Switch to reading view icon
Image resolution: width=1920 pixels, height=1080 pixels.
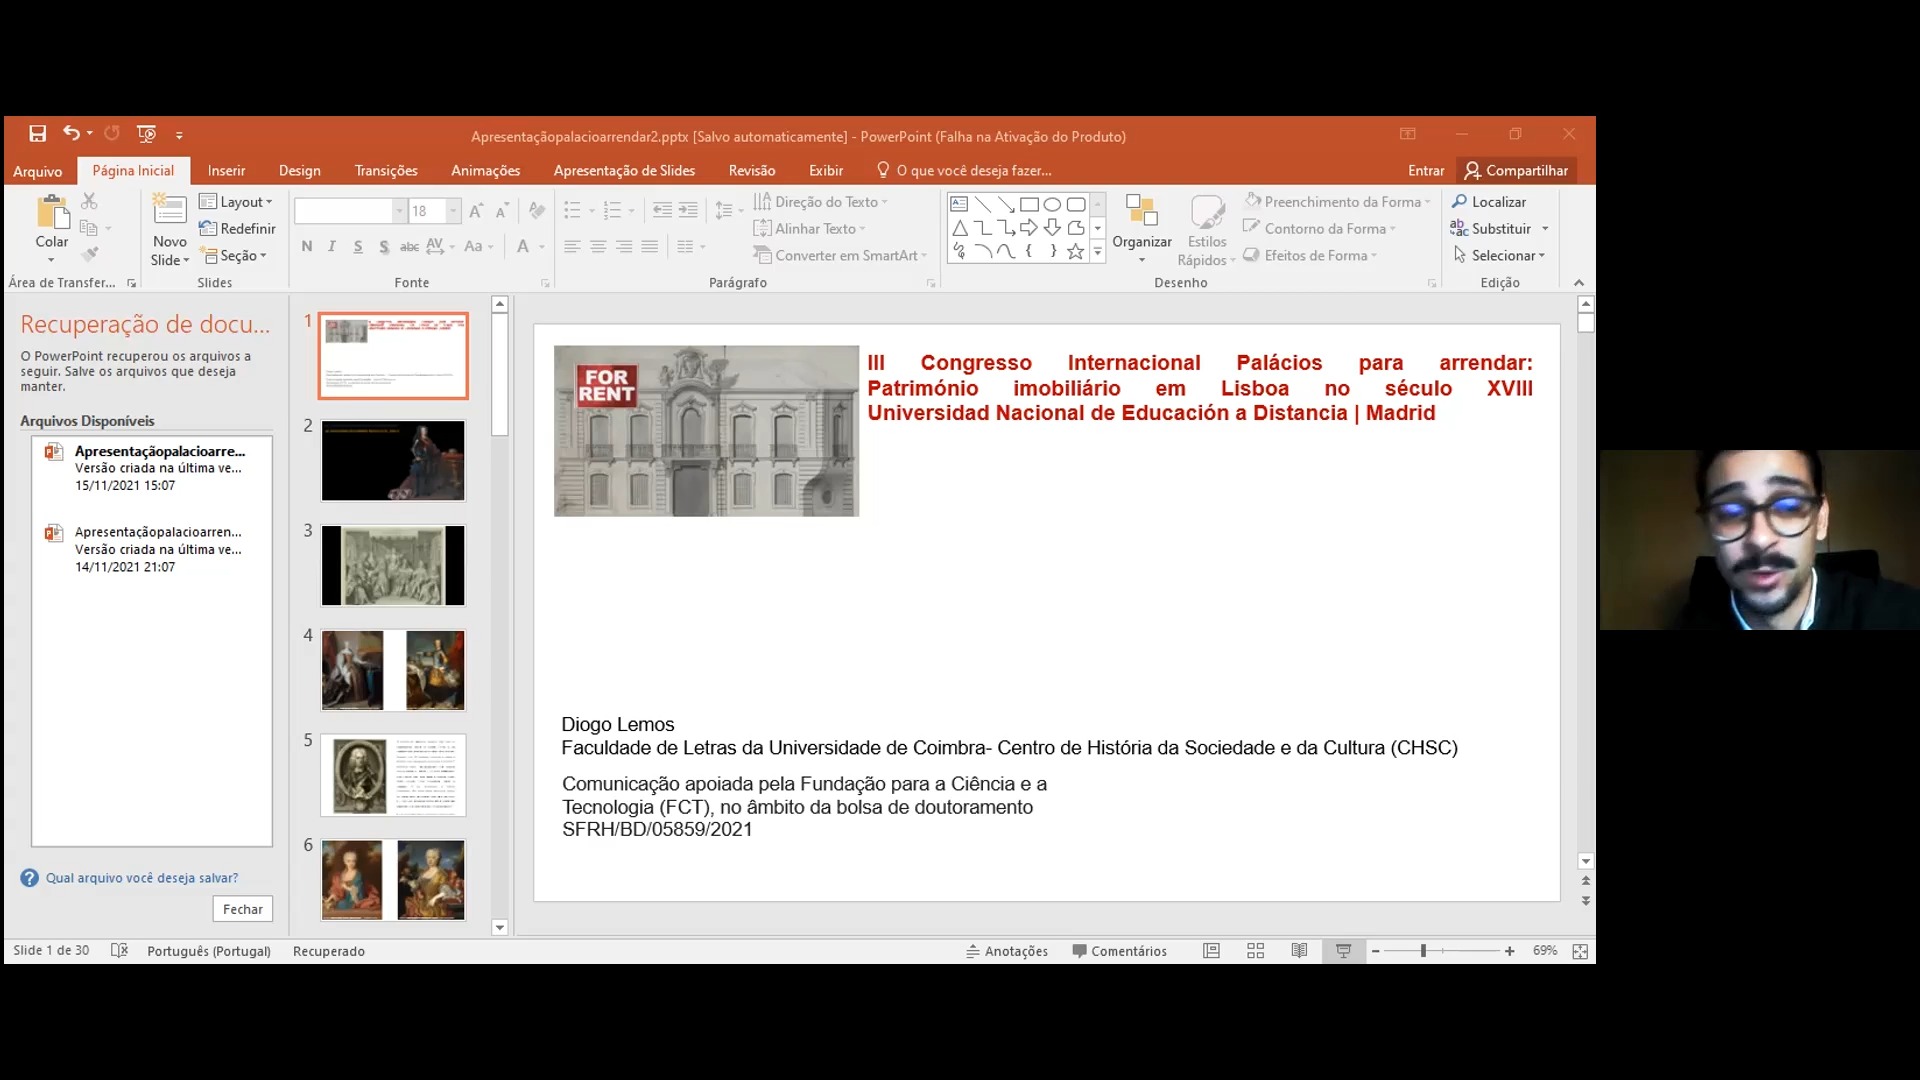pos(1299,951)
